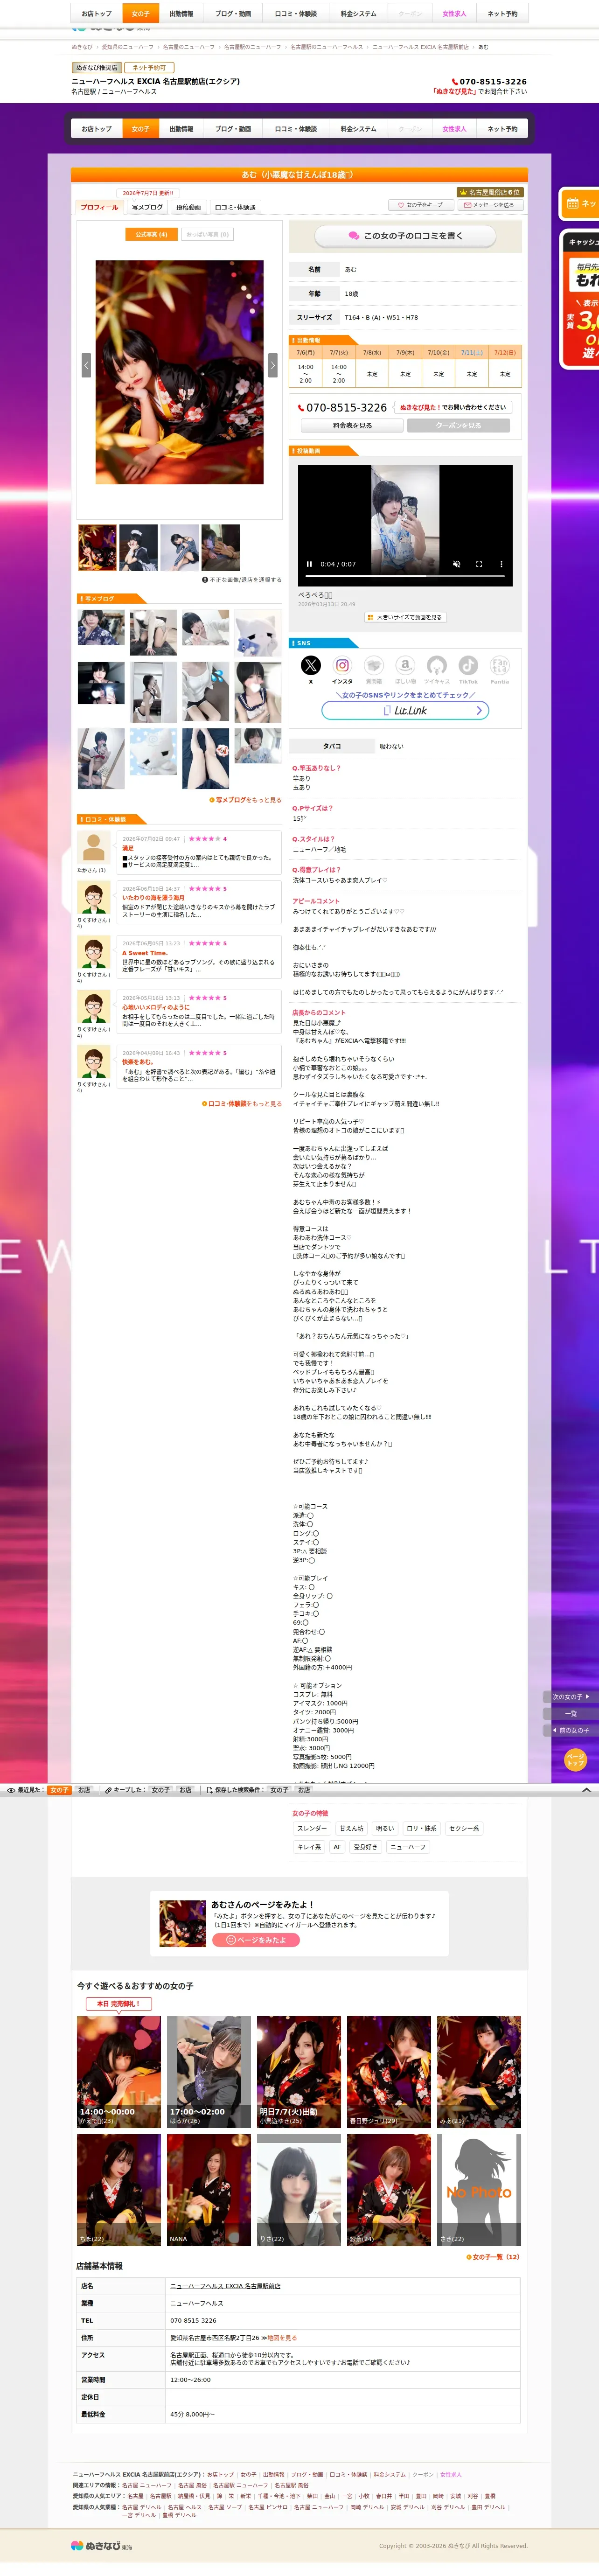
Task: Open 女の子 under 最近見た in bottom bar
Action: [x=59, y=1790]
